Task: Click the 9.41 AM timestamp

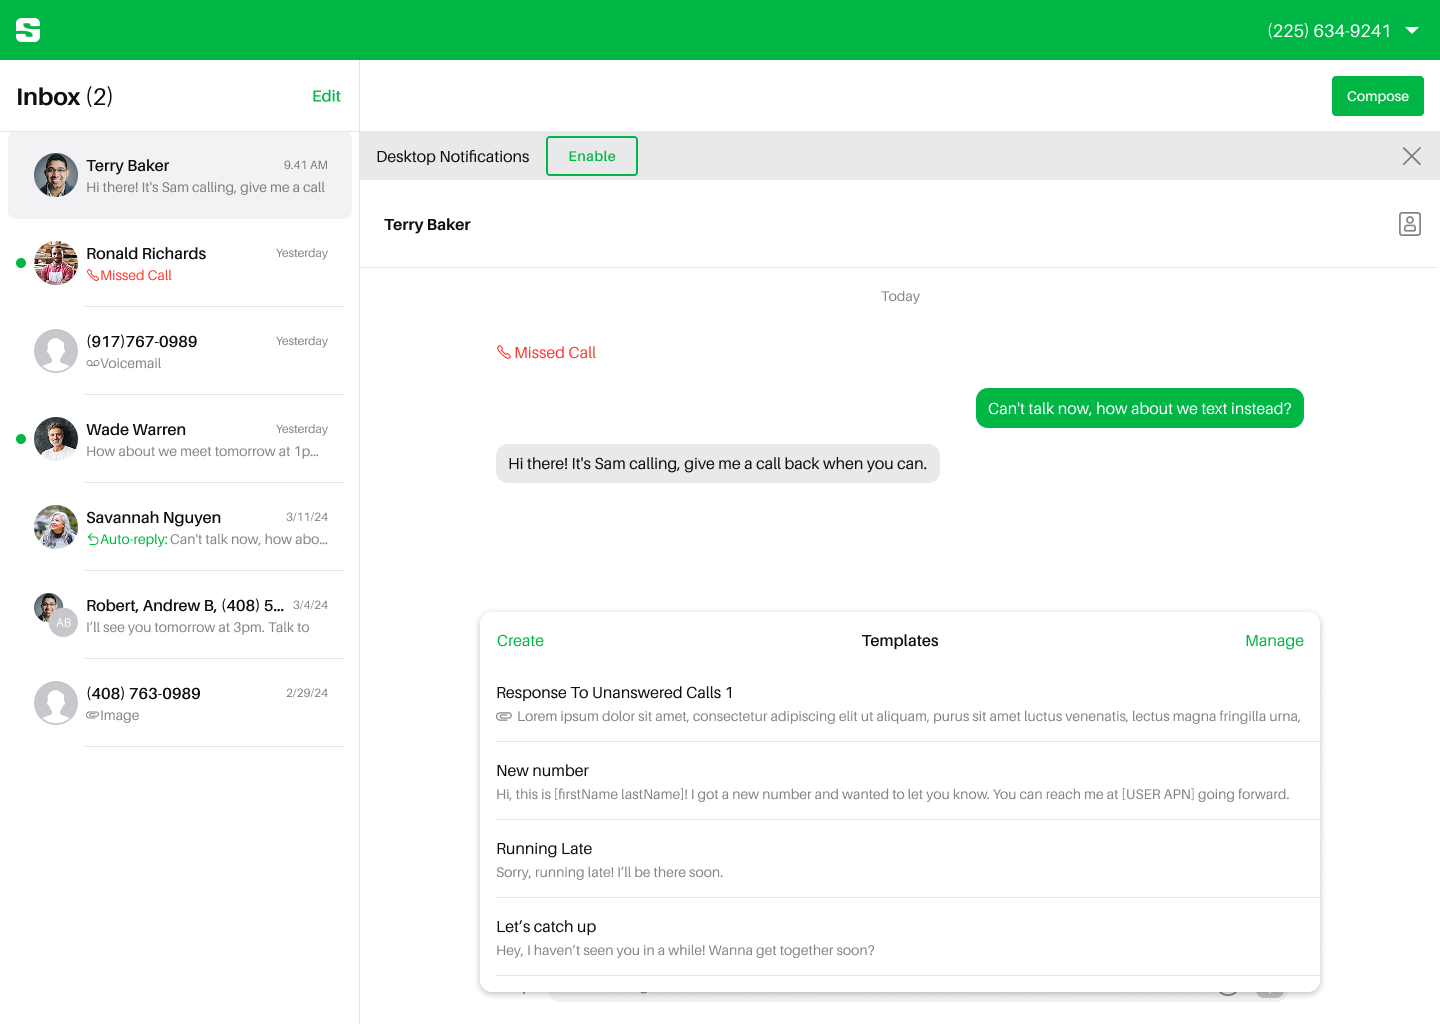Action: 305,165
